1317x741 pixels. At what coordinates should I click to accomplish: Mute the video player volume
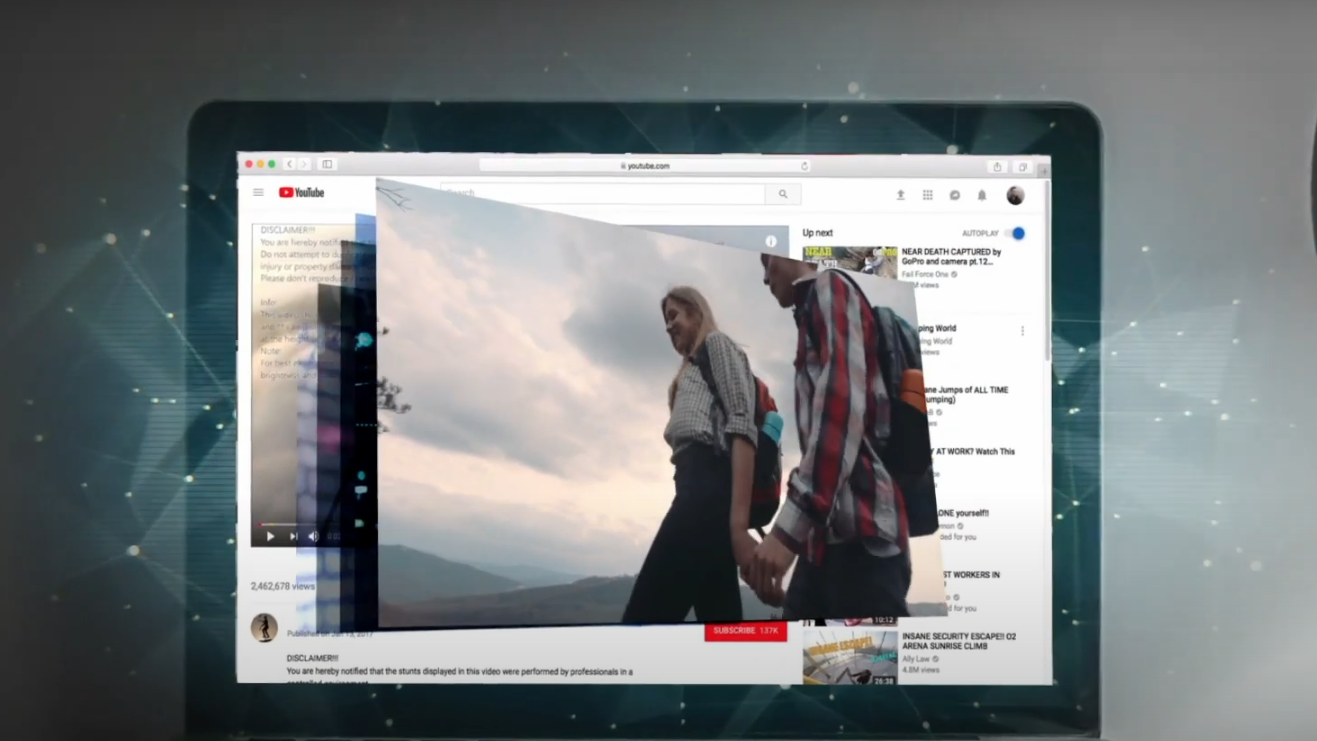[314, 536]
